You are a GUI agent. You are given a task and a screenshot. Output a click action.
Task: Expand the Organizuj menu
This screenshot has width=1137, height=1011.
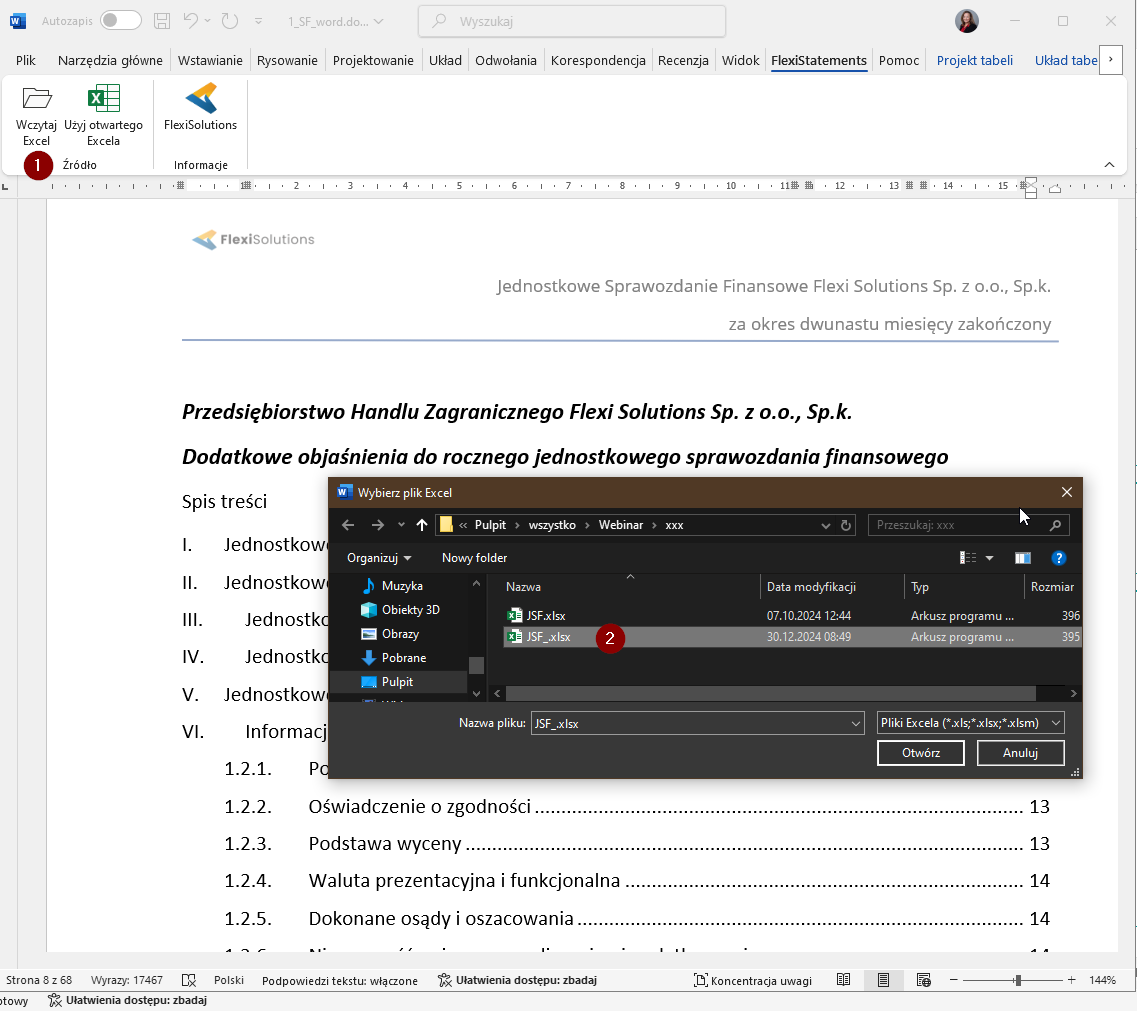click(379, 558)
